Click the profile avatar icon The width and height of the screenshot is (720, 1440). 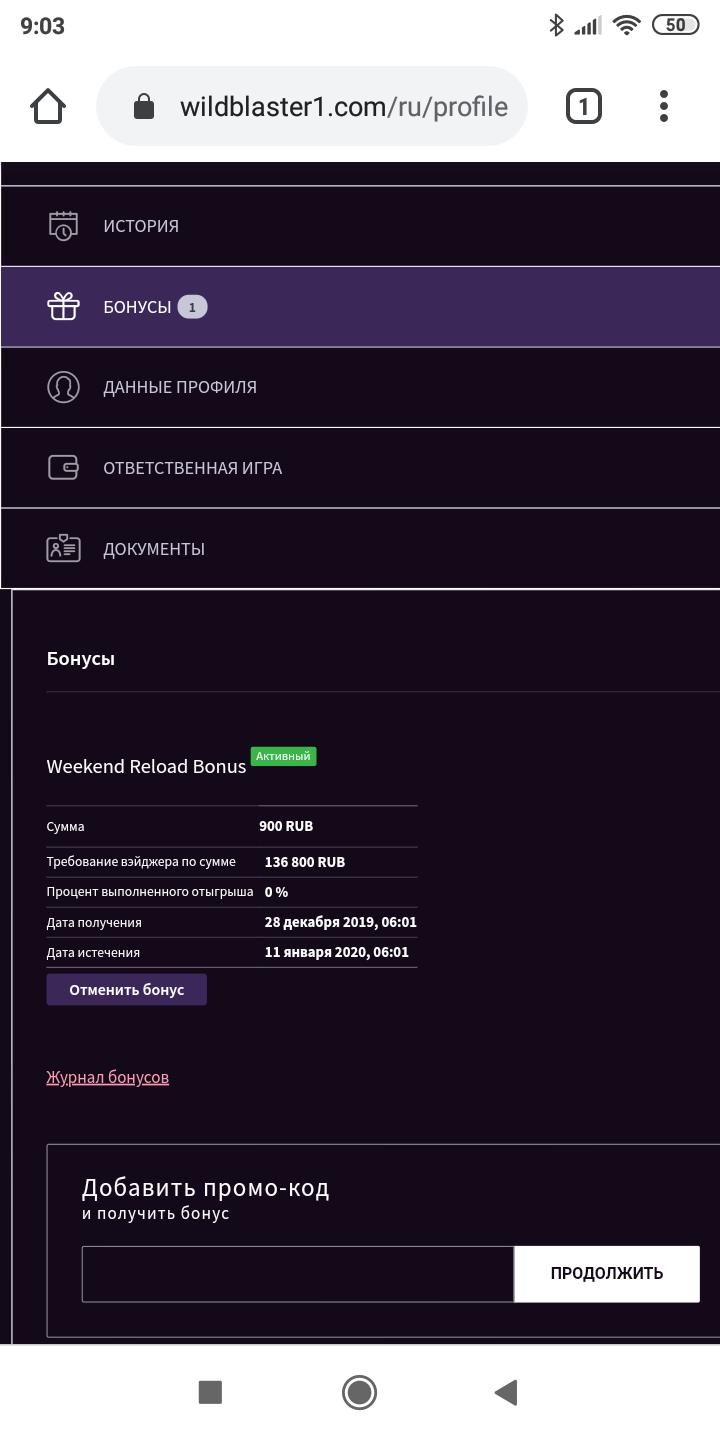(63, 387)
